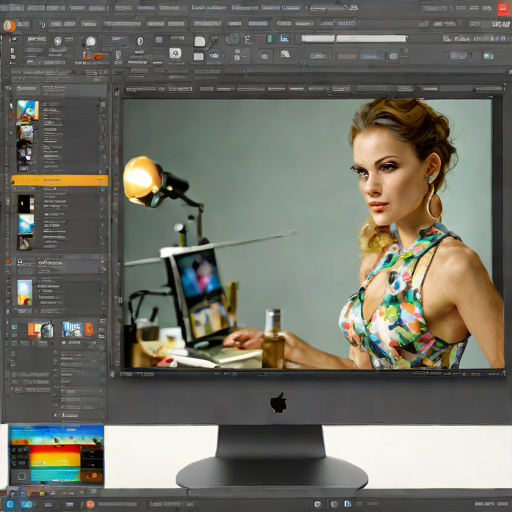Click the white rounded-square icon in upper toolbar
The height and width of the screenshot is (512, 512).
tap(200, 42)
